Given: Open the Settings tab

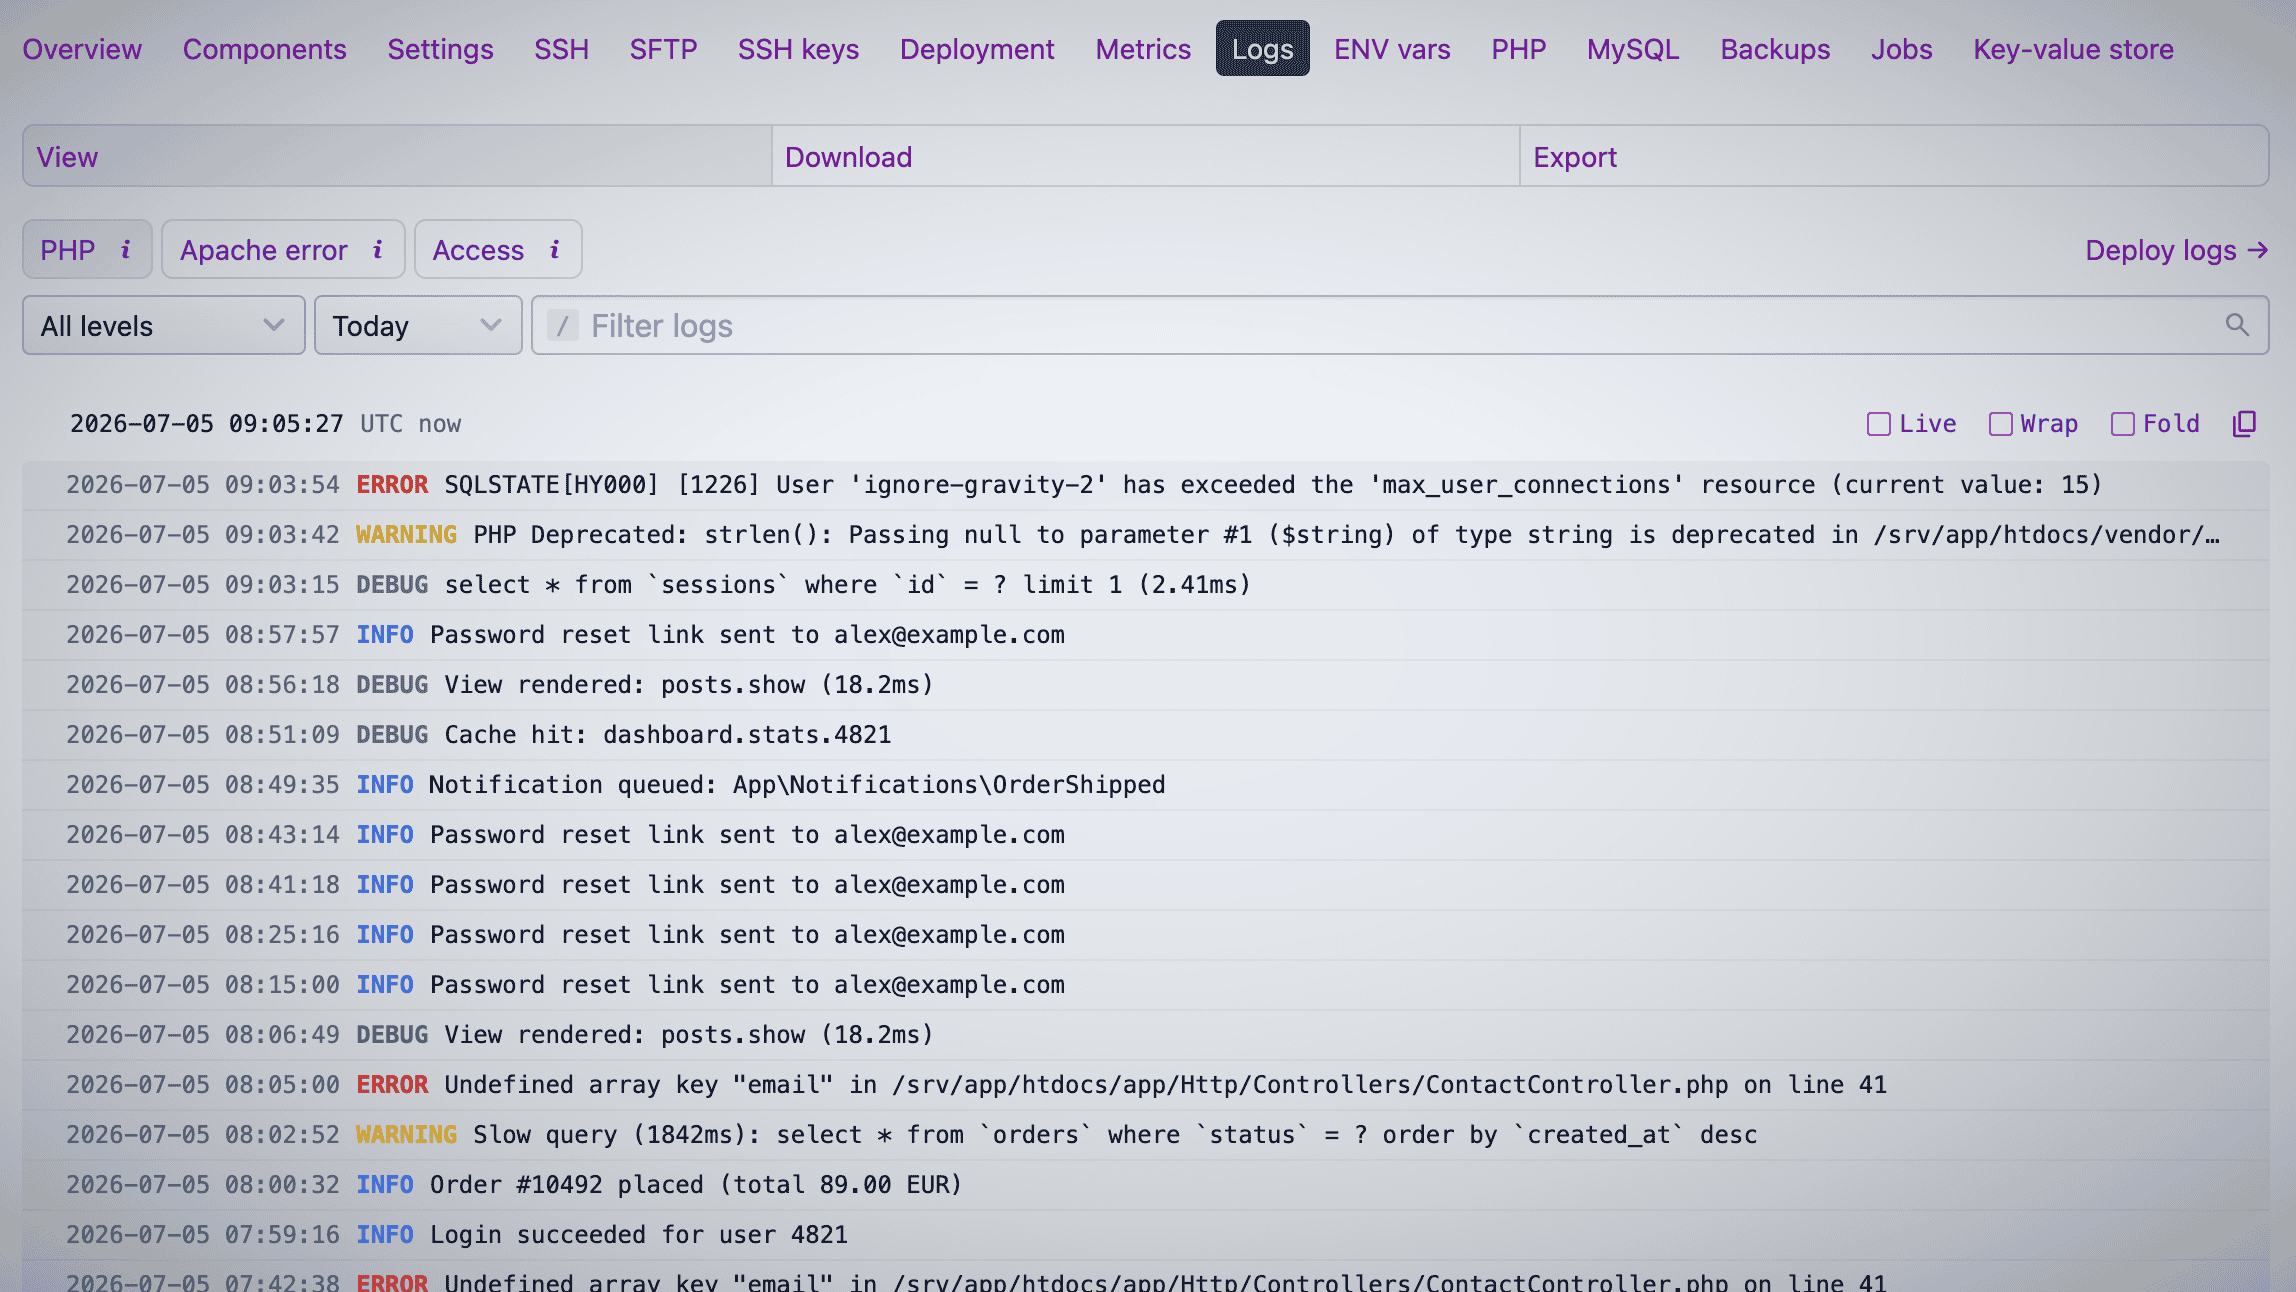Looking at the screenshot, I should (x=440, y=49).
